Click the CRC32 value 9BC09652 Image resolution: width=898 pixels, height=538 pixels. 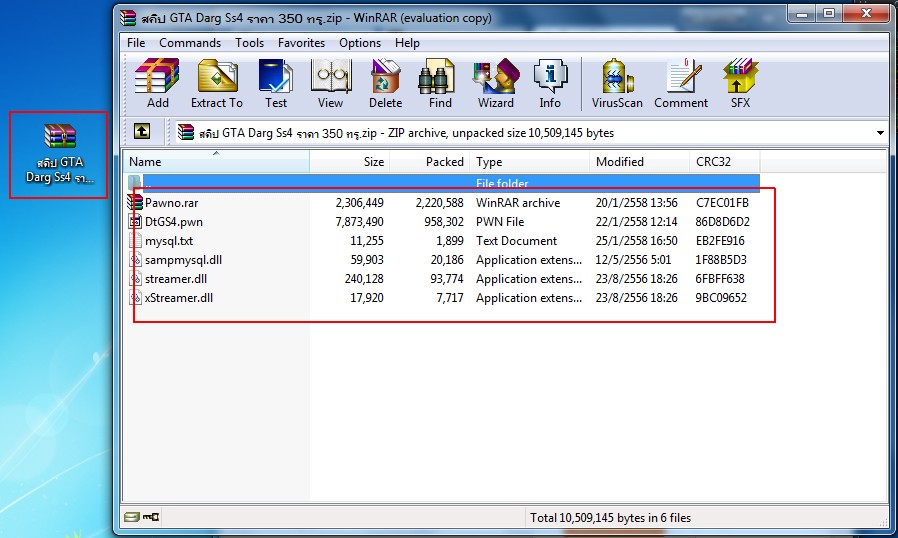[721, 297]
